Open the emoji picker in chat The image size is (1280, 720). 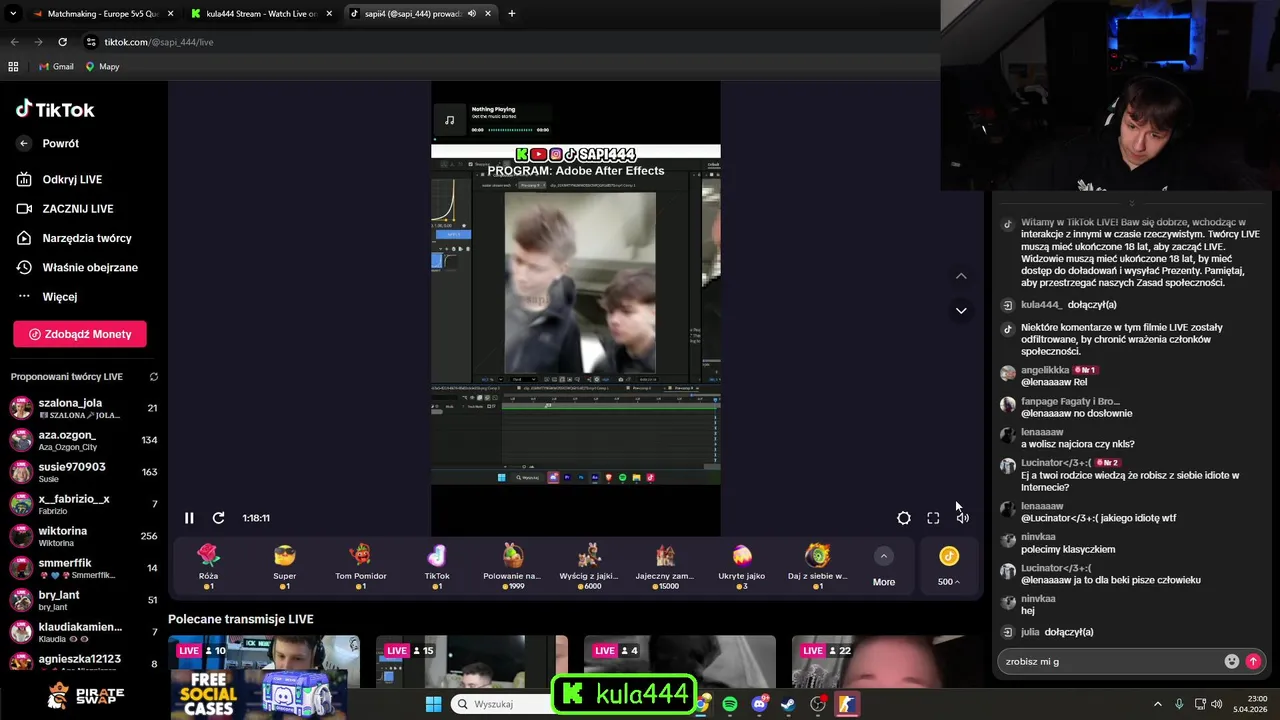1232,661
